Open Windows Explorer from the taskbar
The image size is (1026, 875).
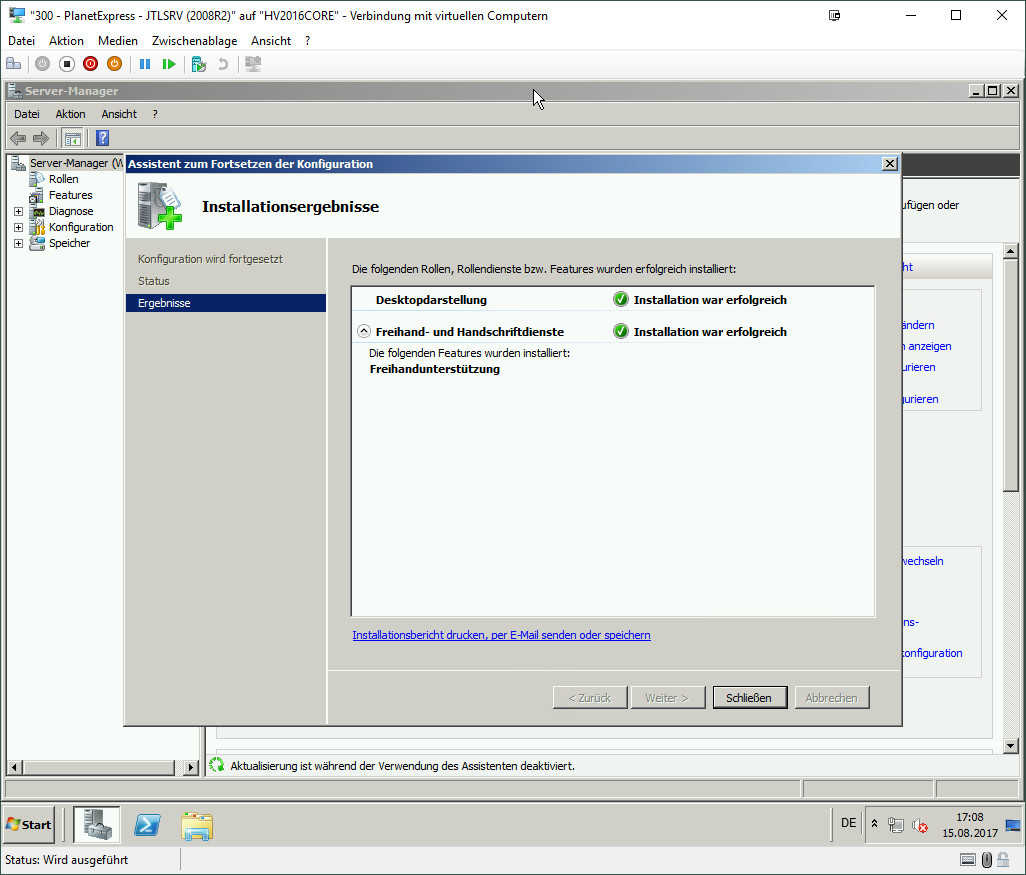tap(197, 825)
